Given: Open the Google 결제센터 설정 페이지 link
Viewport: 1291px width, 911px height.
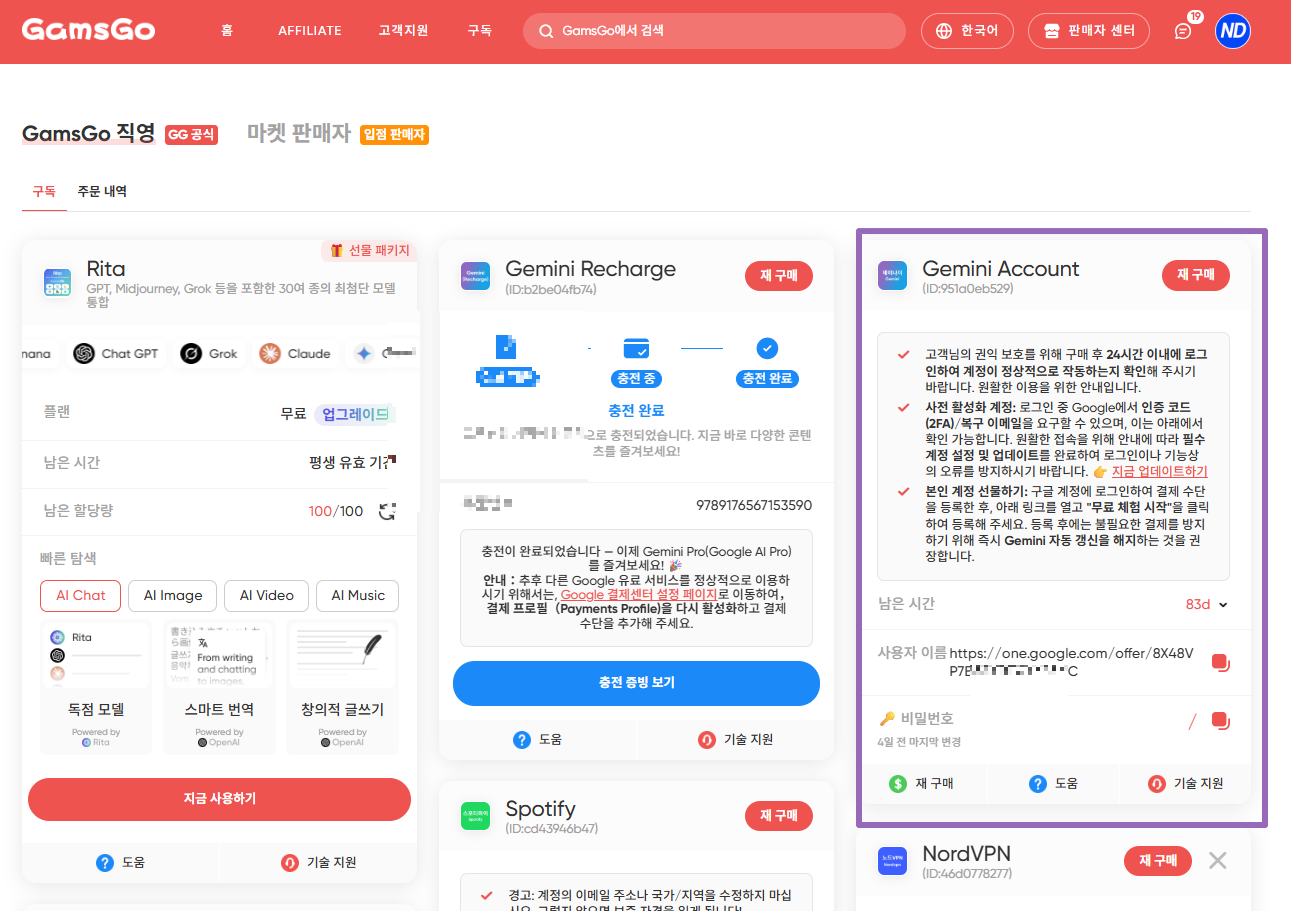Looking at the screenshot, I should tap(638, 594).
